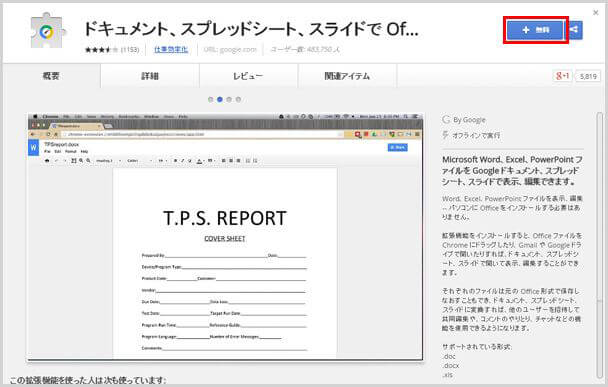608x387 pixels.
Task: Select the fourth carousel dot
Action: [x=238, y=99]
